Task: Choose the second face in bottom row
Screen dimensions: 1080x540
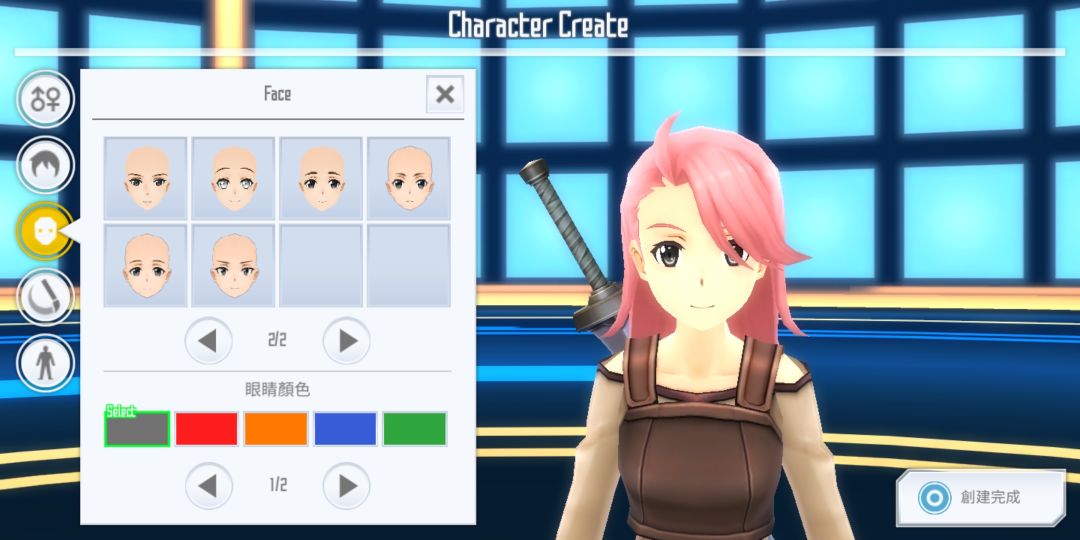Action: click(233, 265)
